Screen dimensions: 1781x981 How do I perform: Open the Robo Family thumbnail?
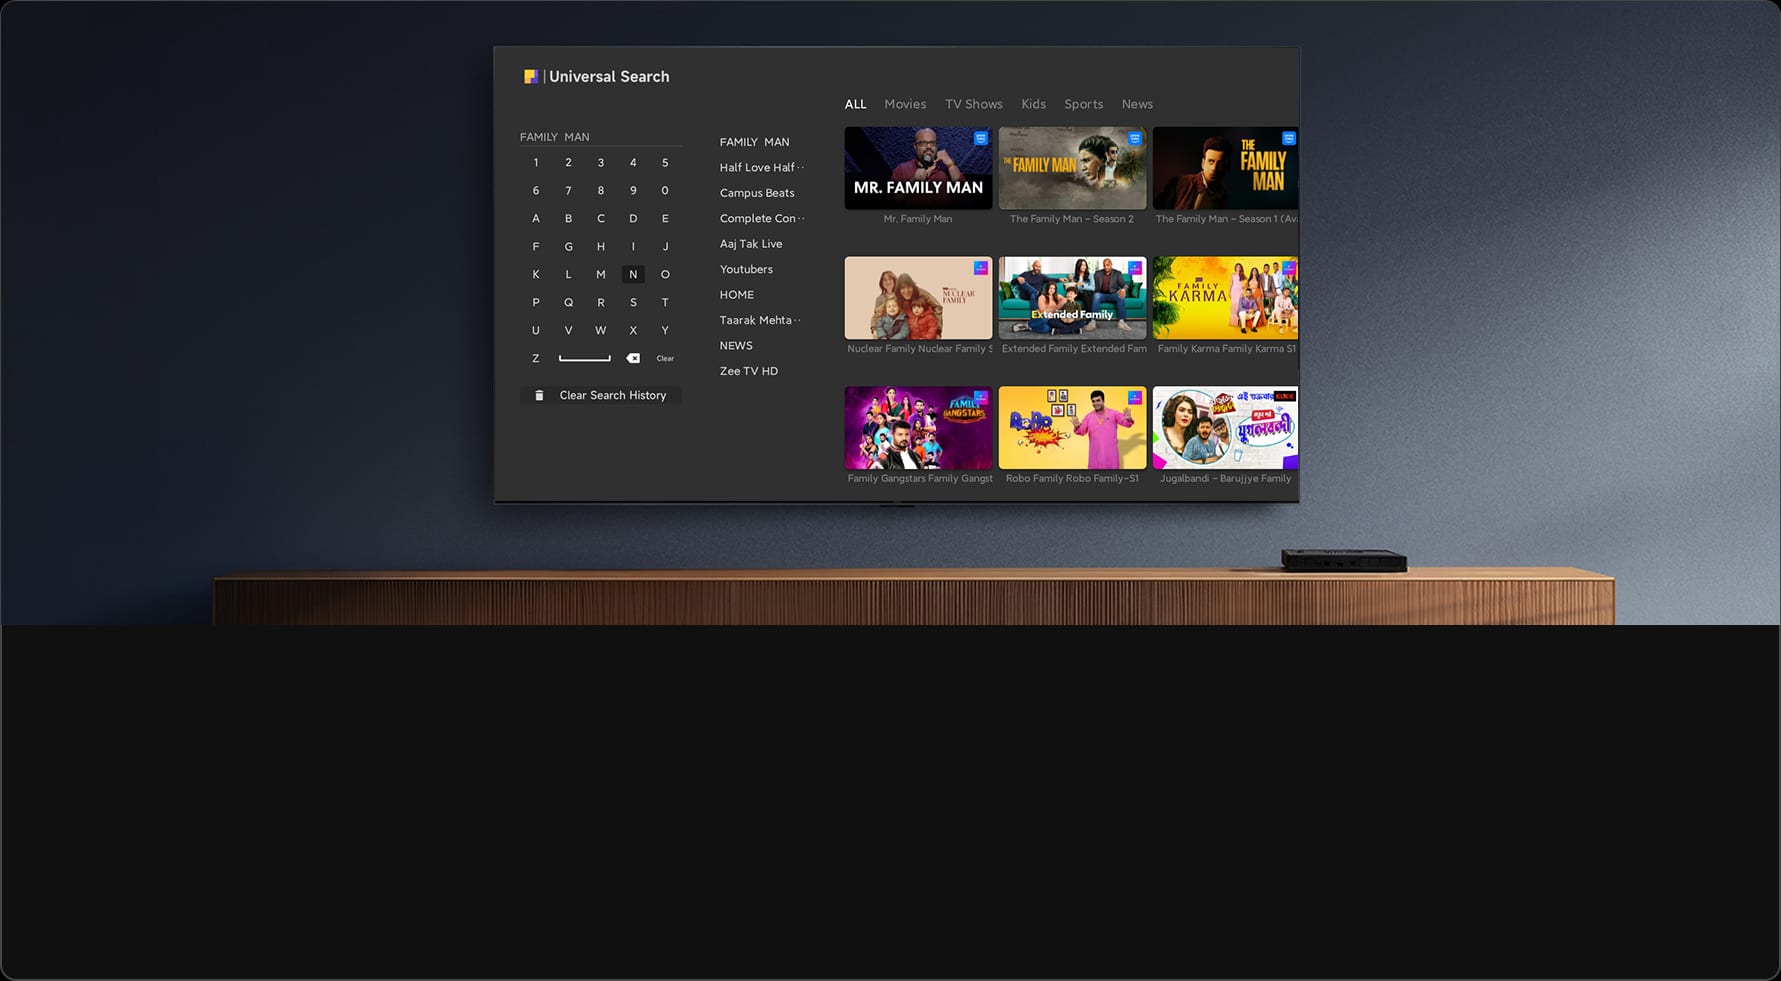(x=1072, y=428)
